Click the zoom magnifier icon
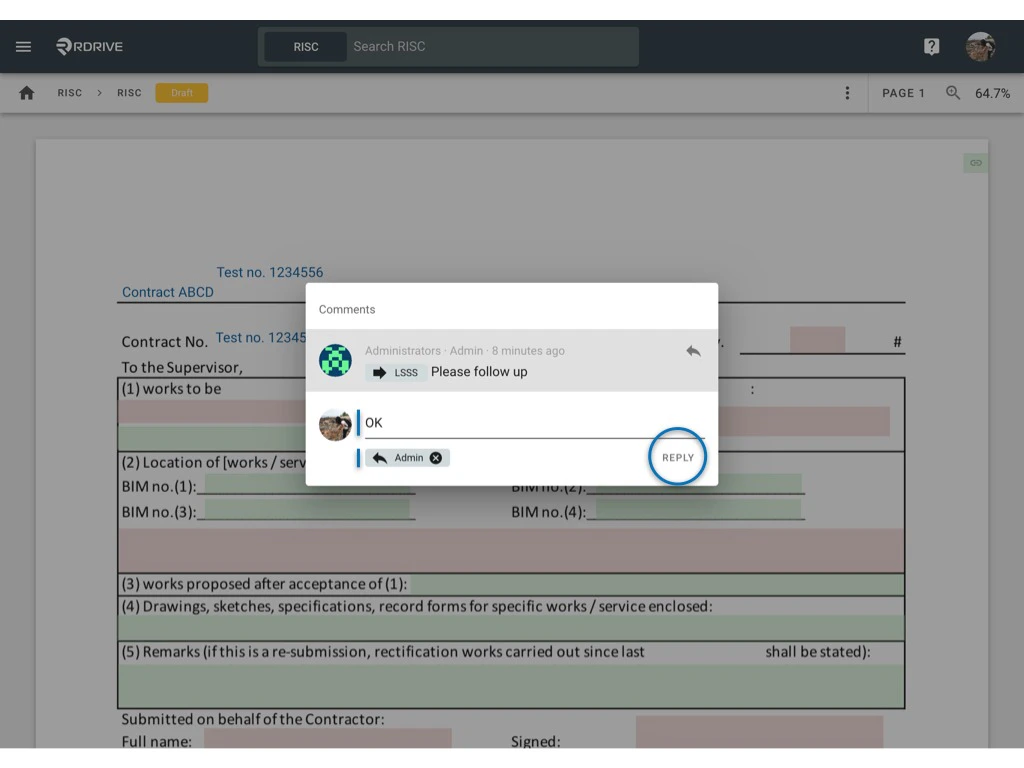 pyautogui.click(x=953, y=93)
